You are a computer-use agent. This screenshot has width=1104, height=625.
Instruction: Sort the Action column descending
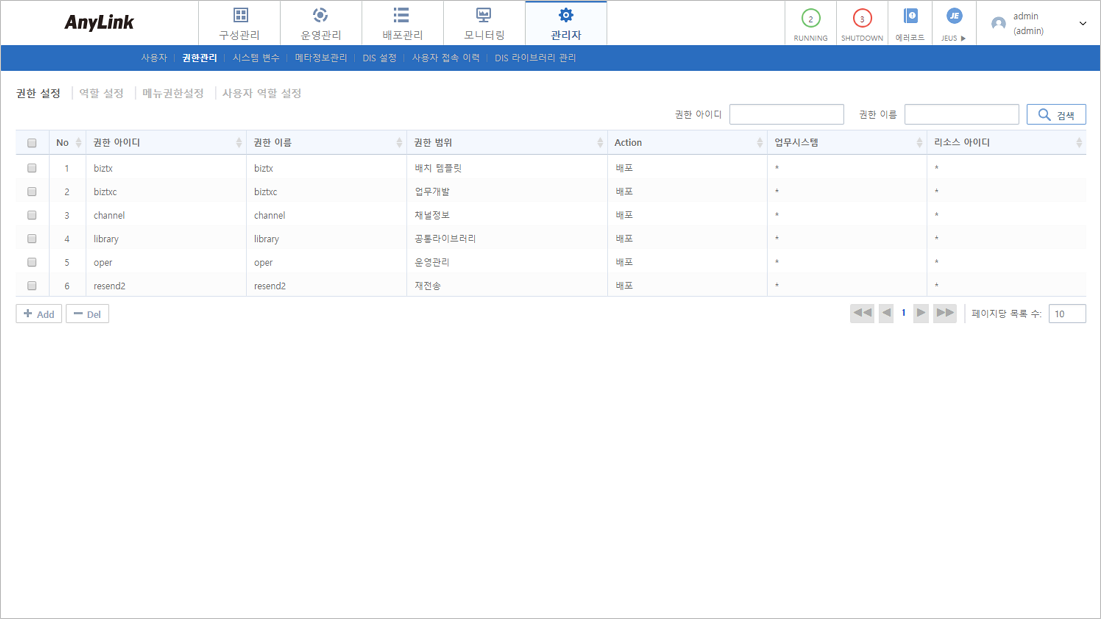[760, 145]
